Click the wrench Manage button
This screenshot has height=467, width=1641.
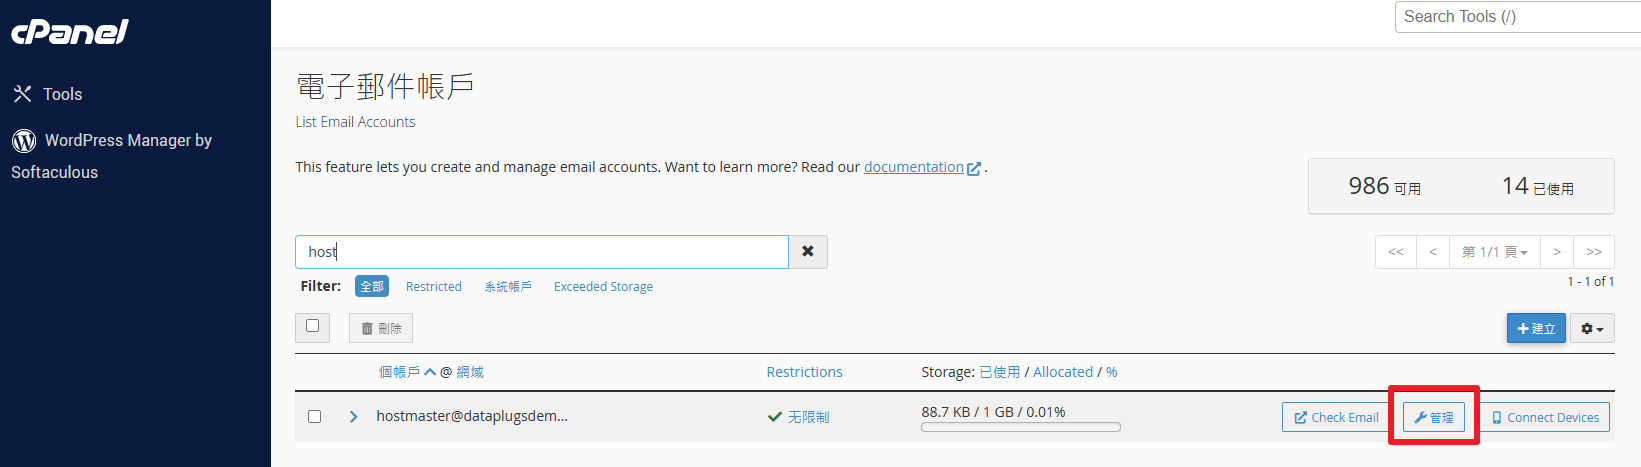pyautogui.click(x=1433, y=417)
